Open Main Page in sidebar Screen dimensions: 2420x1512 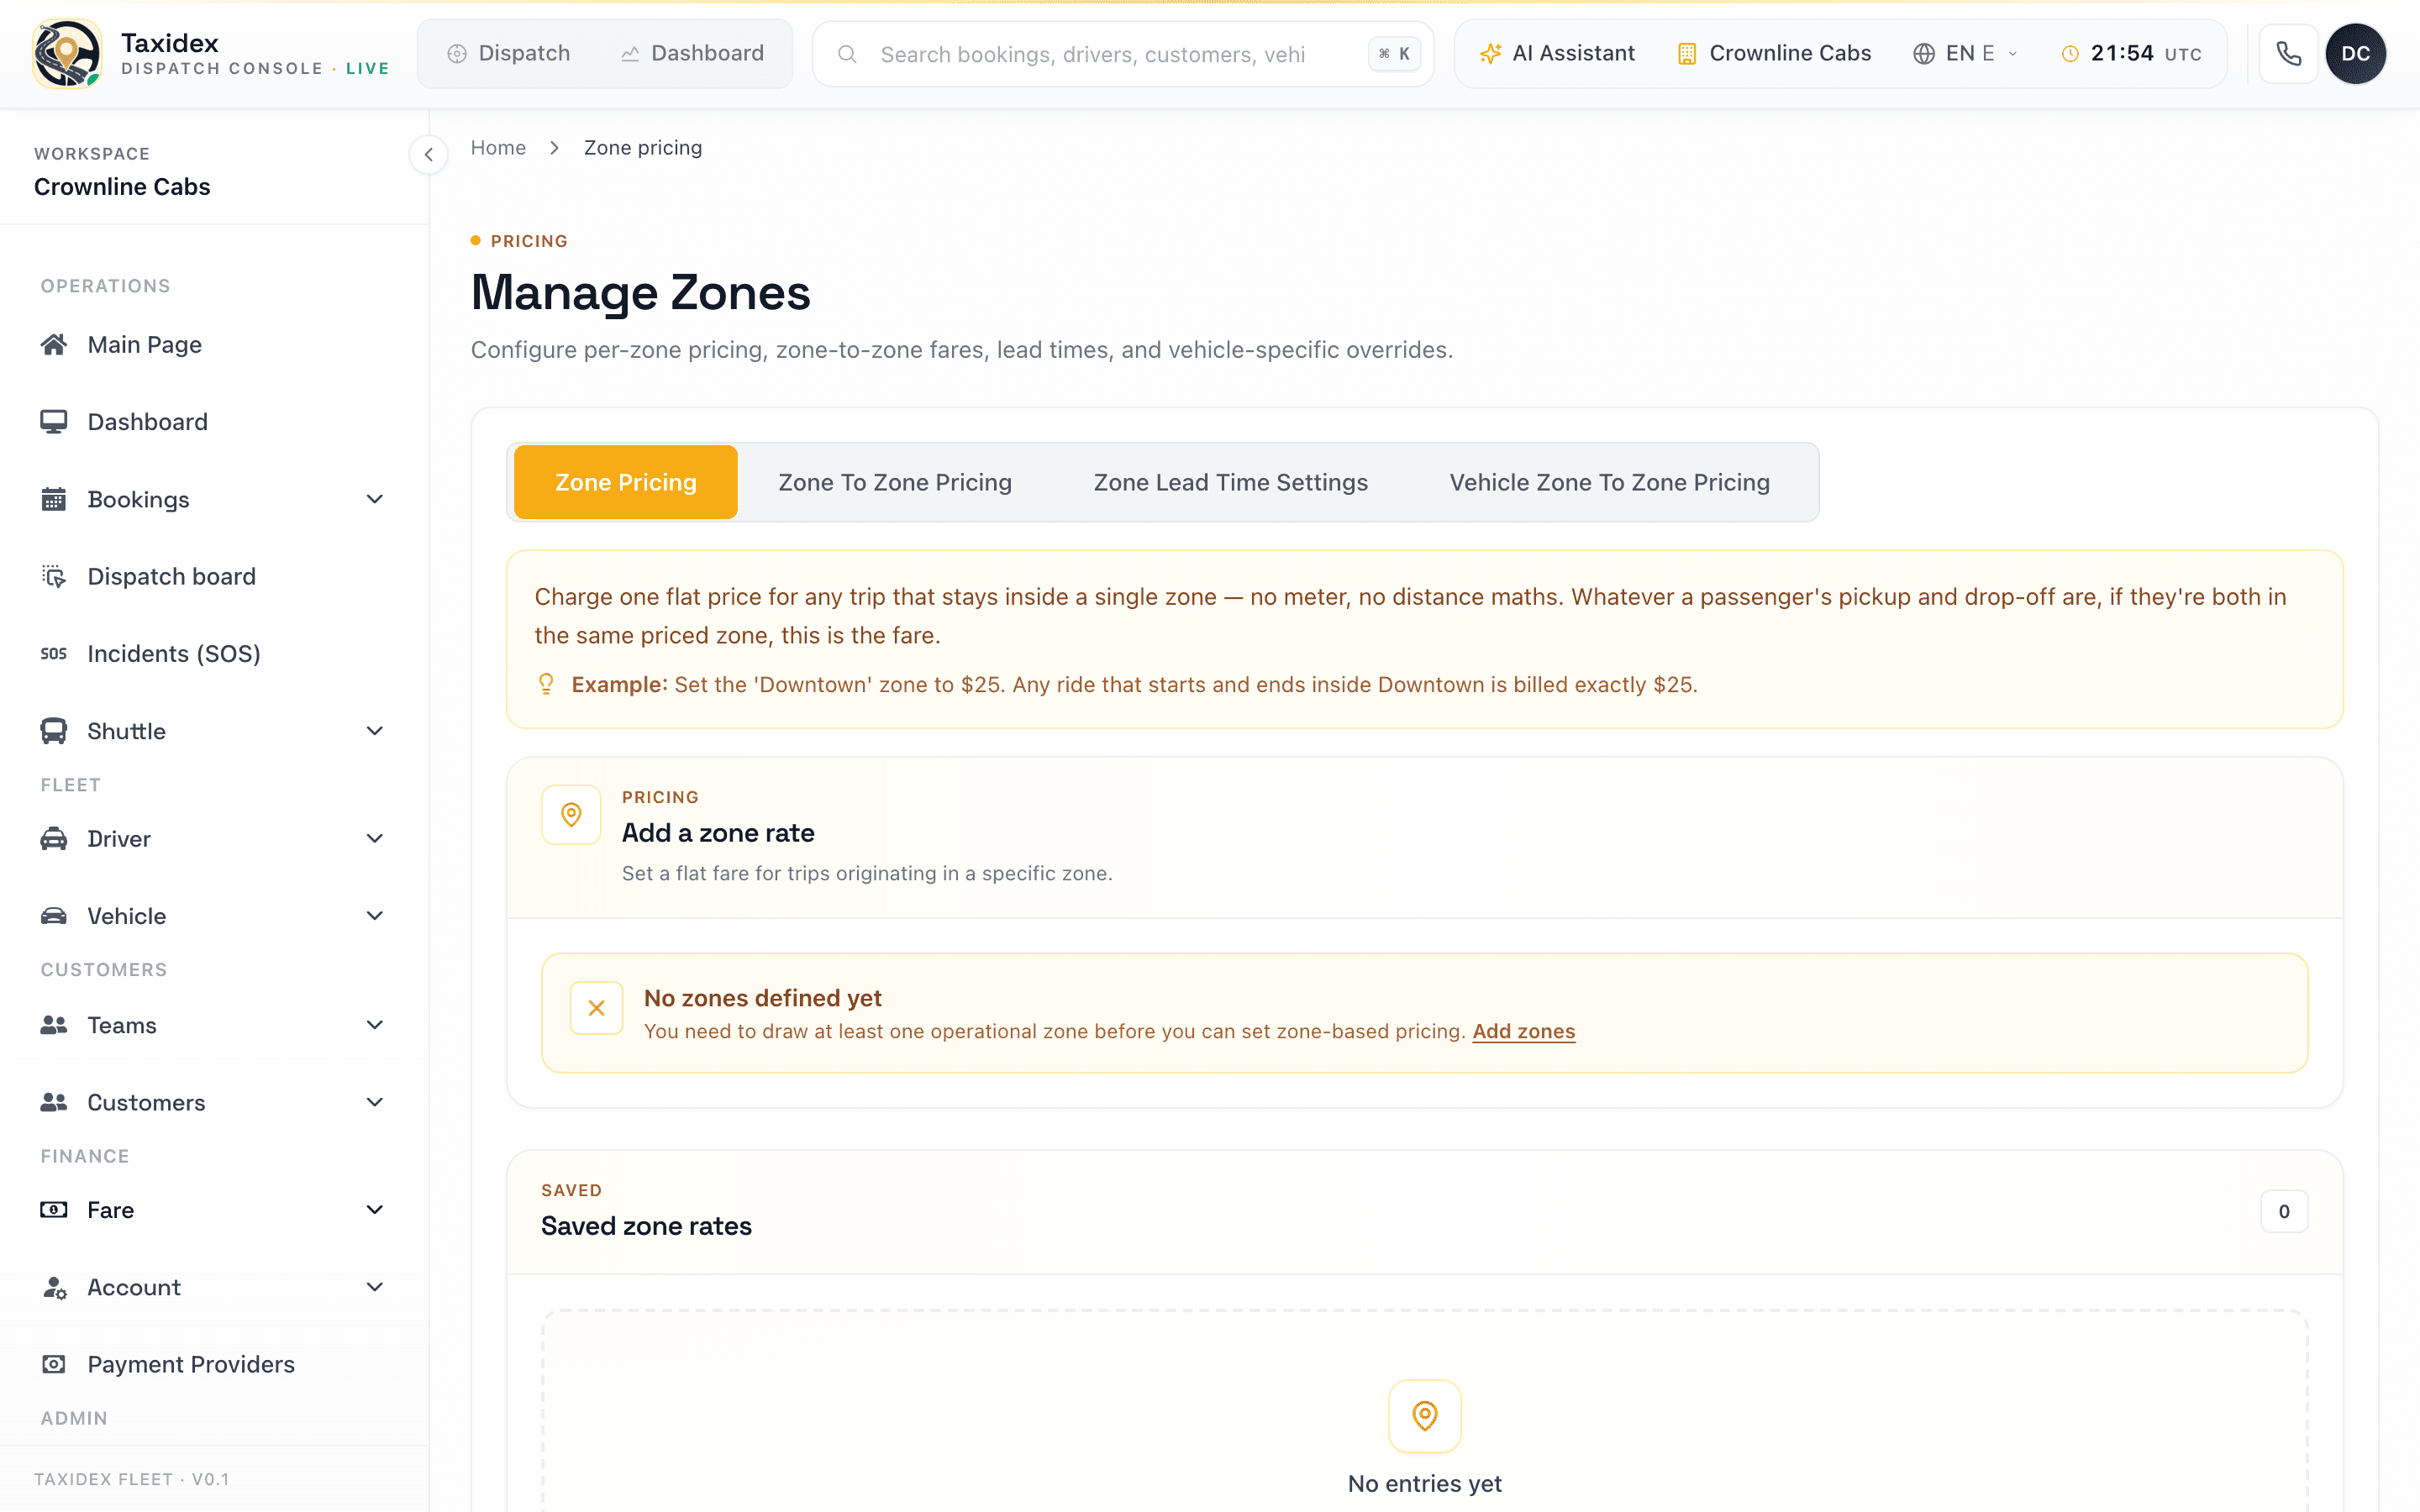(213, 344)
